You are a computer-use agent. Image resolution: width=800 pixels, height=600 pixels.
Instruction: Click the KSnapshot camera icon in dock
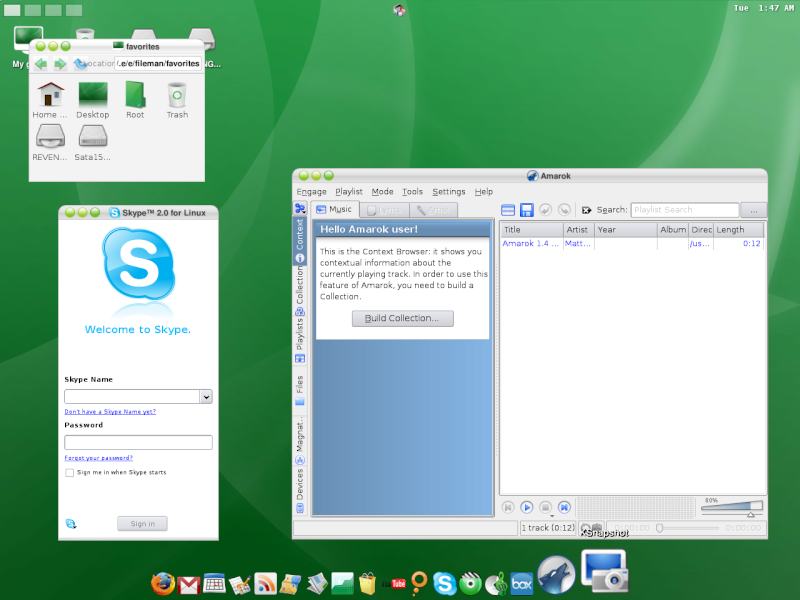point(604,571)
